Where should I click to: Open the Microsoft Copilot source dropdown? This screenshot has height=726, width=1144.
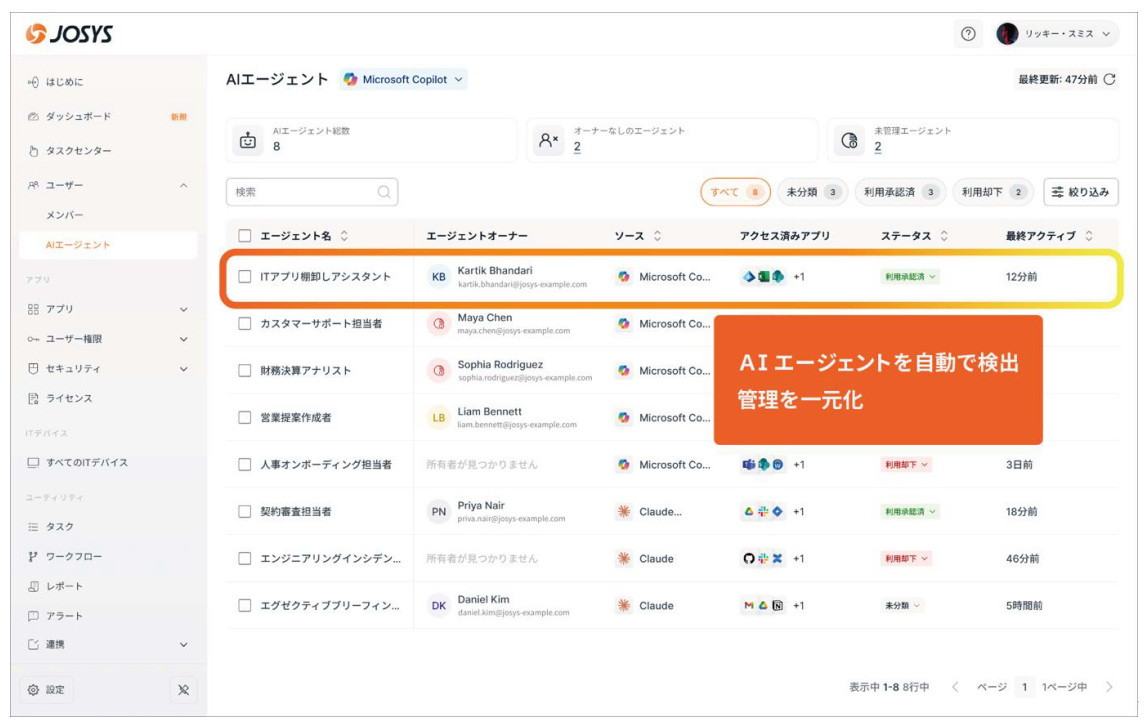coord(403,80)
